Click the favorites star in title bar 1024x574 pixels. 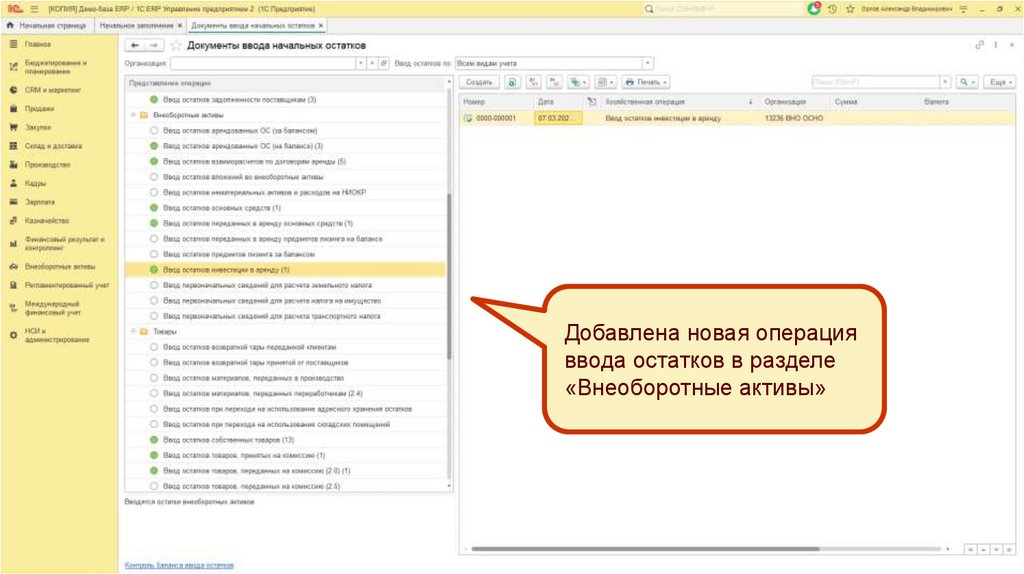tap(849, 8)
